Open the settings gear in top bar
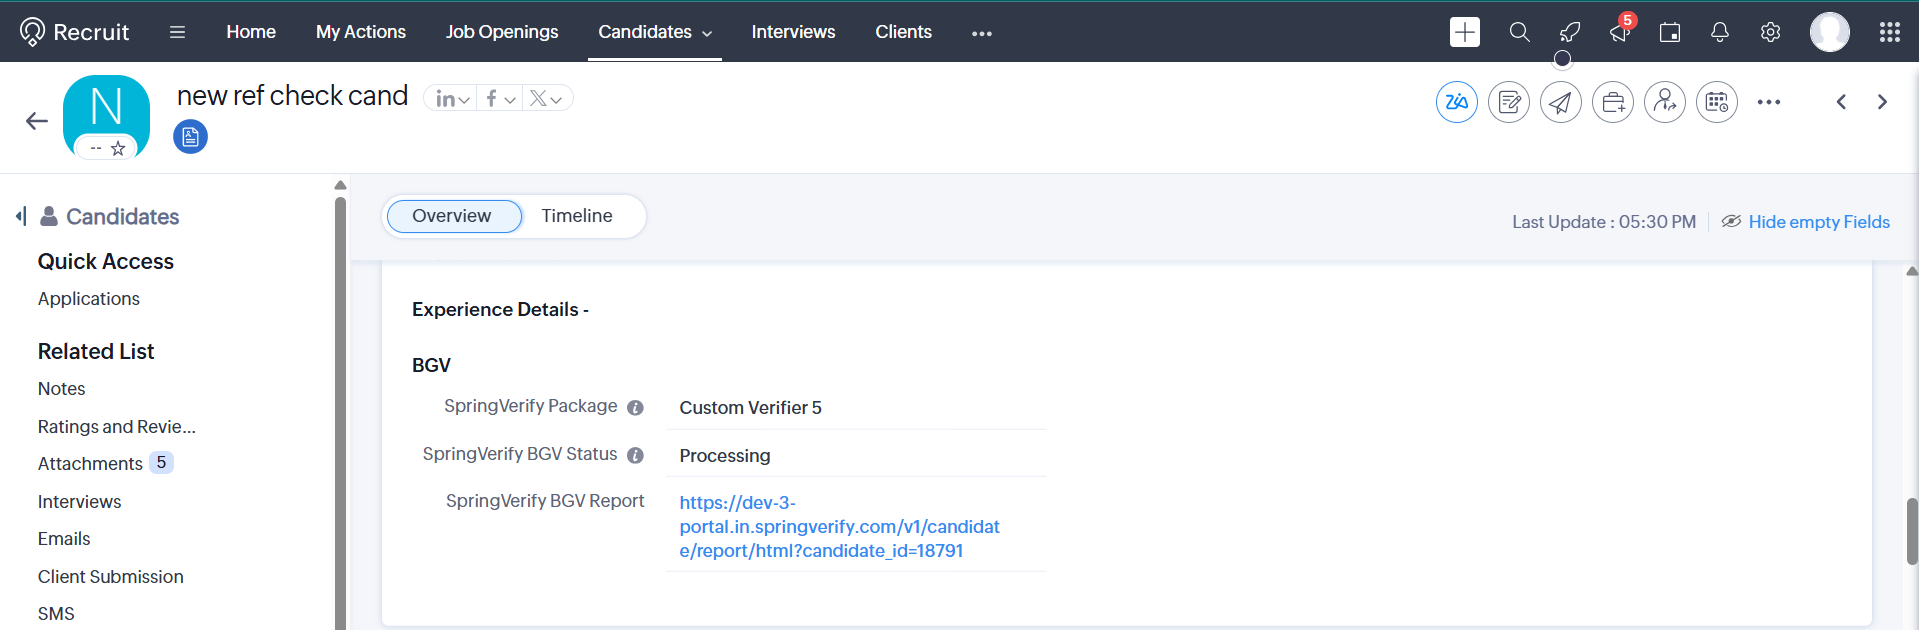The width and height of the screenshot is (1919, 630). point(1770,32)
